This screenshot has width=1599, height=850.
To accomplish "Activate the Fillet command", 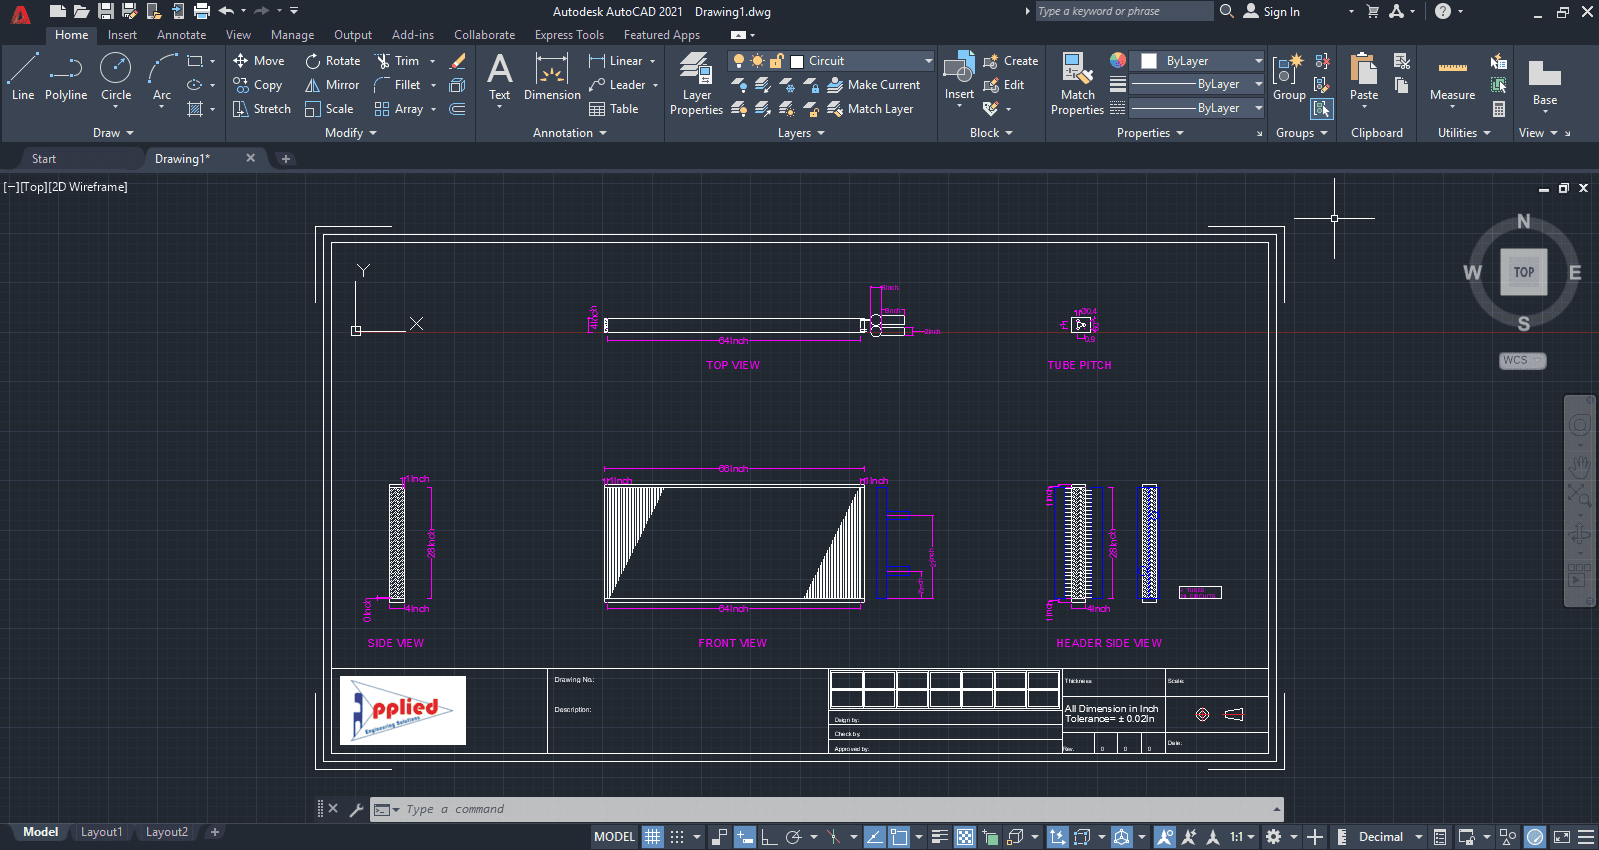I will click(x=397, y=85).
